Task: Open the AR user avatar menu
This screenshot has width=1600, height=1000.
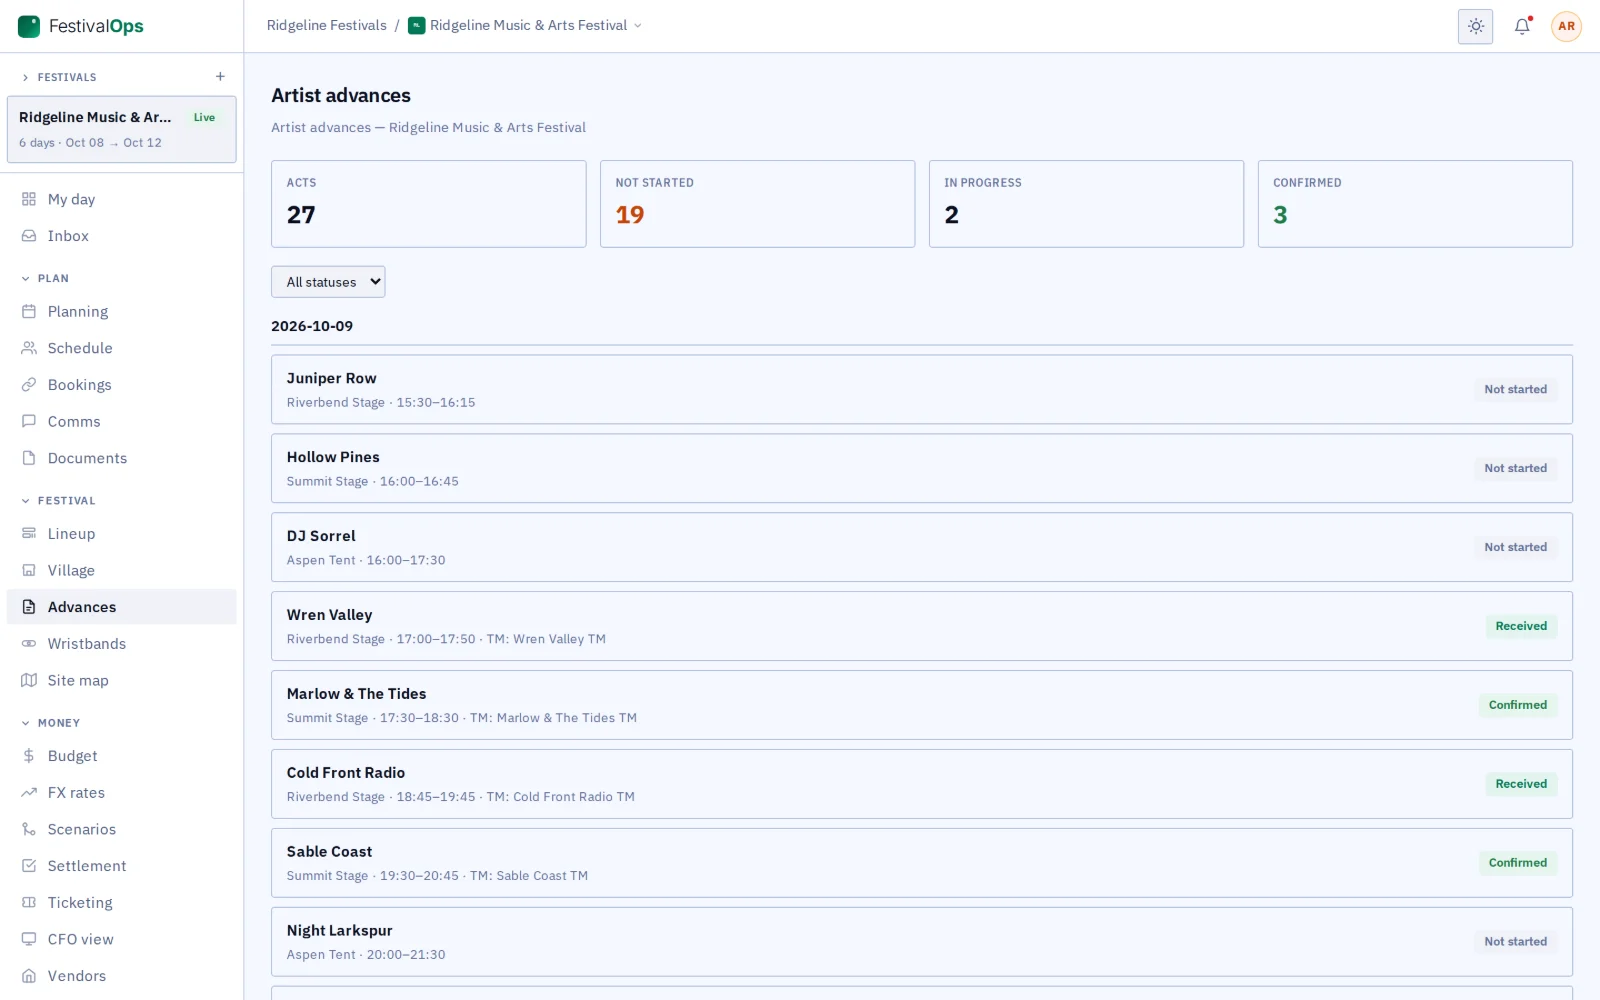Action: click(x=1566, y=26)
